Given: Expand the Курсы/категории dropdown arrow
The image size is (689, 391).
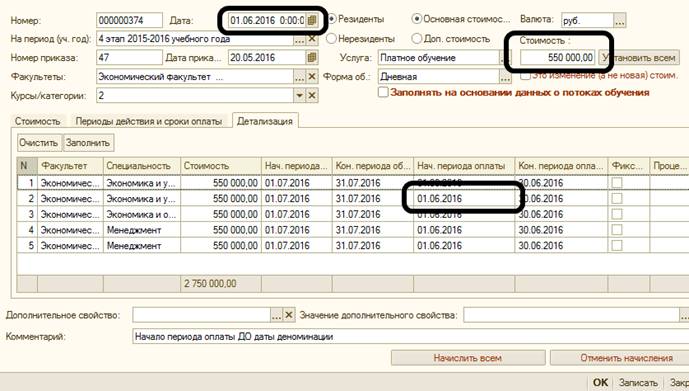Looking at the screenshot, I should (300, 95).
